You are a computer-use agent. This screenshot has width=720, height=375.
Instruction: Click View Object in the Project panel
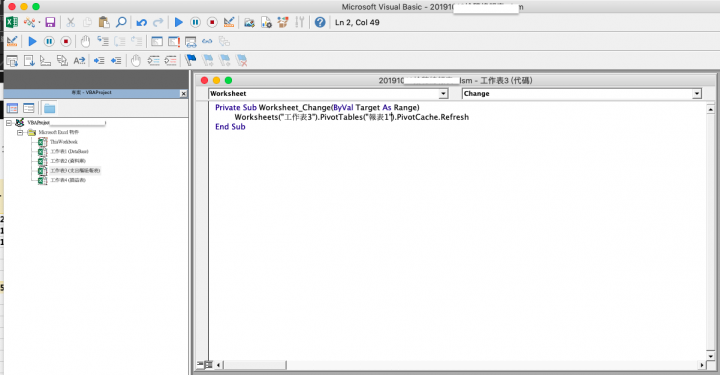point(29,108)
